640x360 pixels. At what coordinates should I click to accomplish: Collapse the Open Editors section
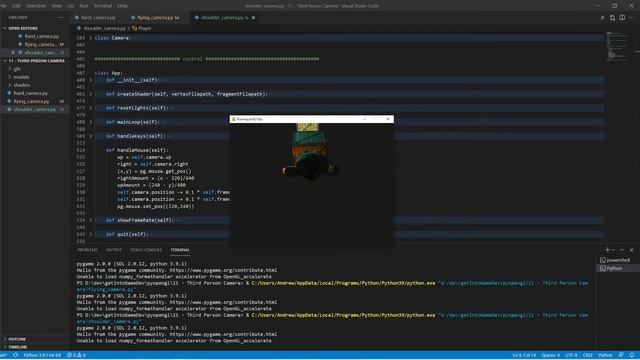pos(23,28)
